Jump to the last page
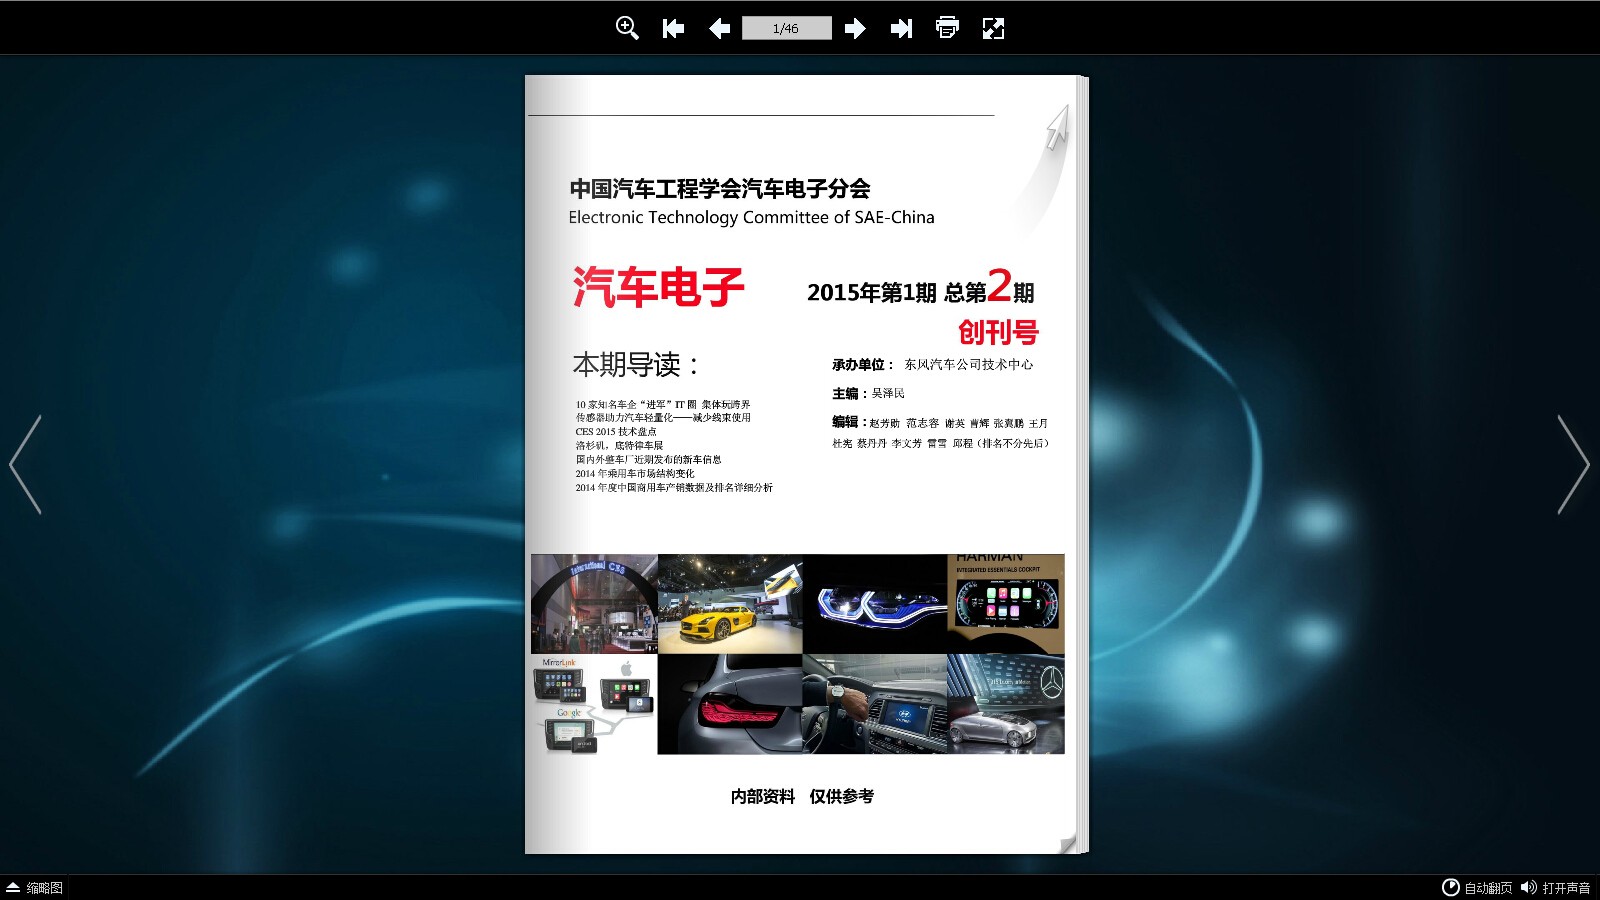Screen dimensions: 1600x900 pos(901,28)
